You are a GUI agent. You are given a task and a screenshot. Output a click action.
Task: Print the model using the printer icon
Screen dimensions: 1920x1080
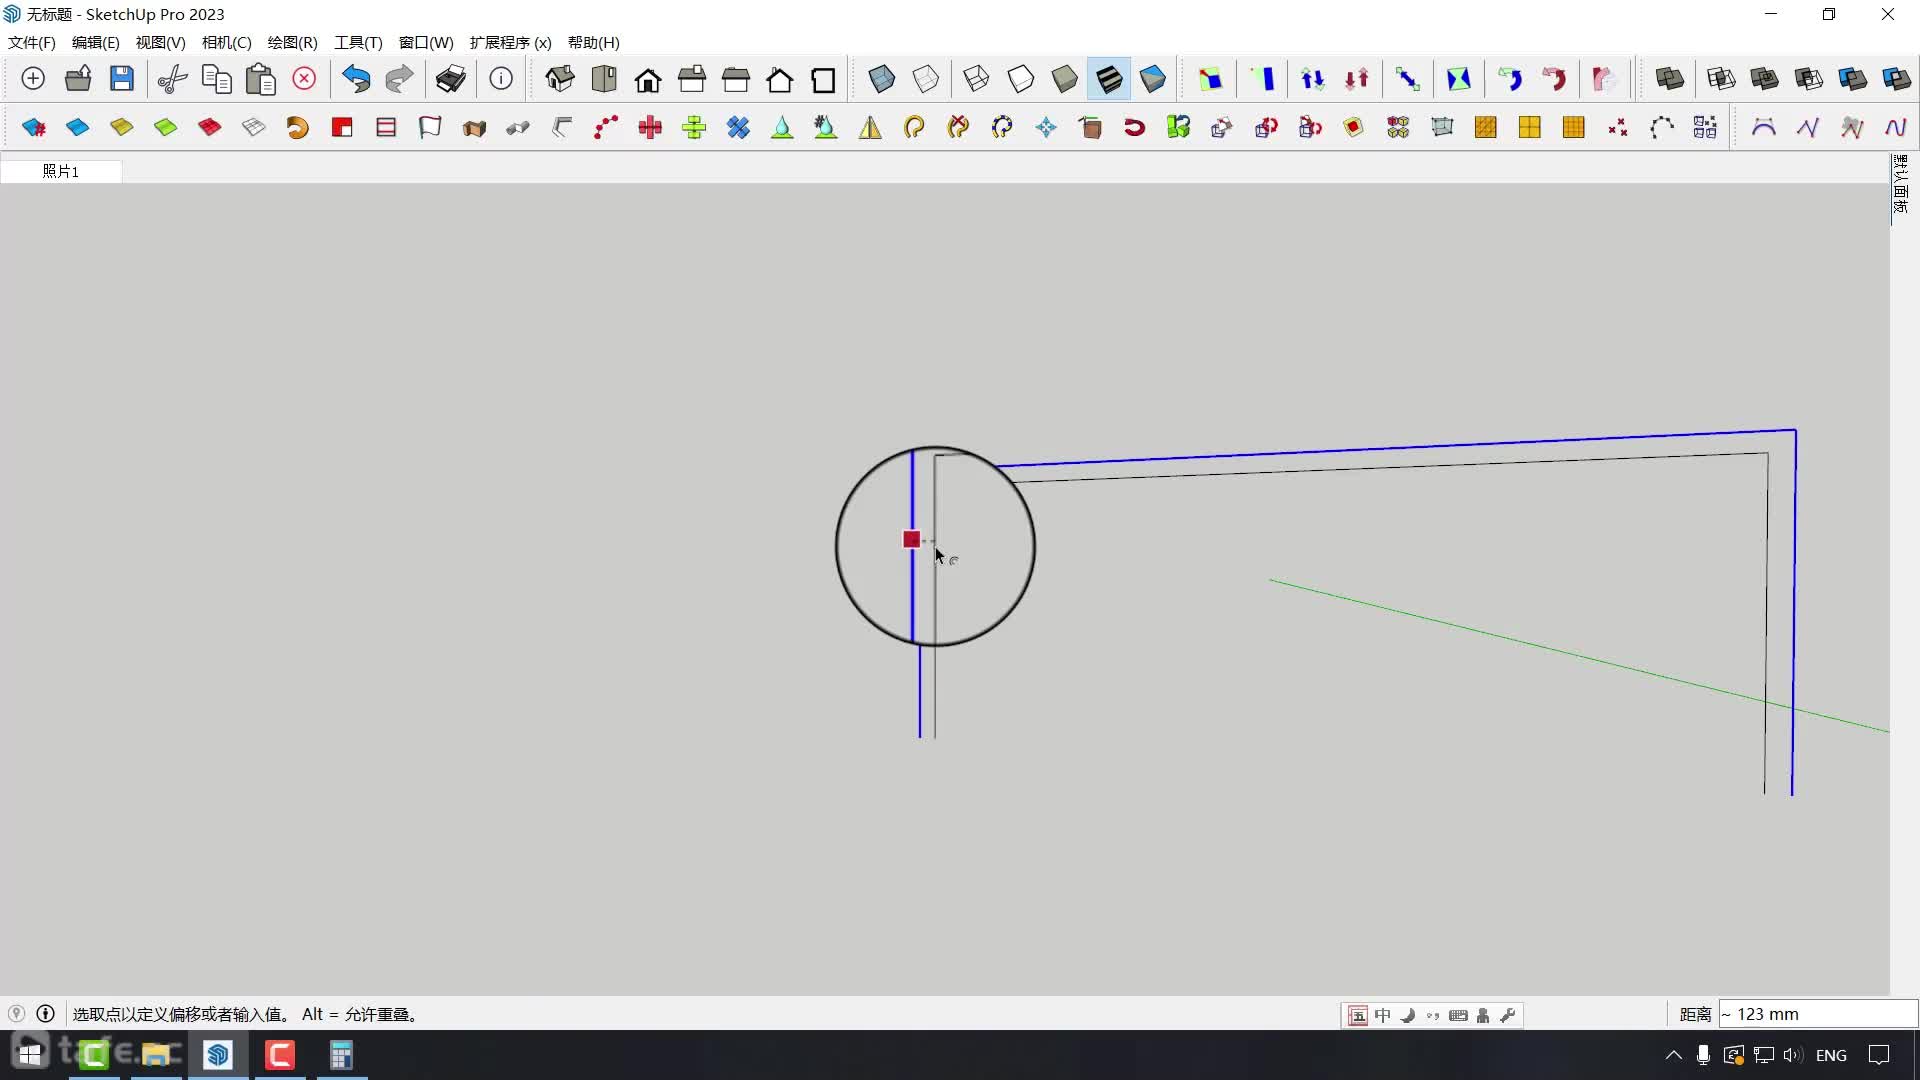451,79
